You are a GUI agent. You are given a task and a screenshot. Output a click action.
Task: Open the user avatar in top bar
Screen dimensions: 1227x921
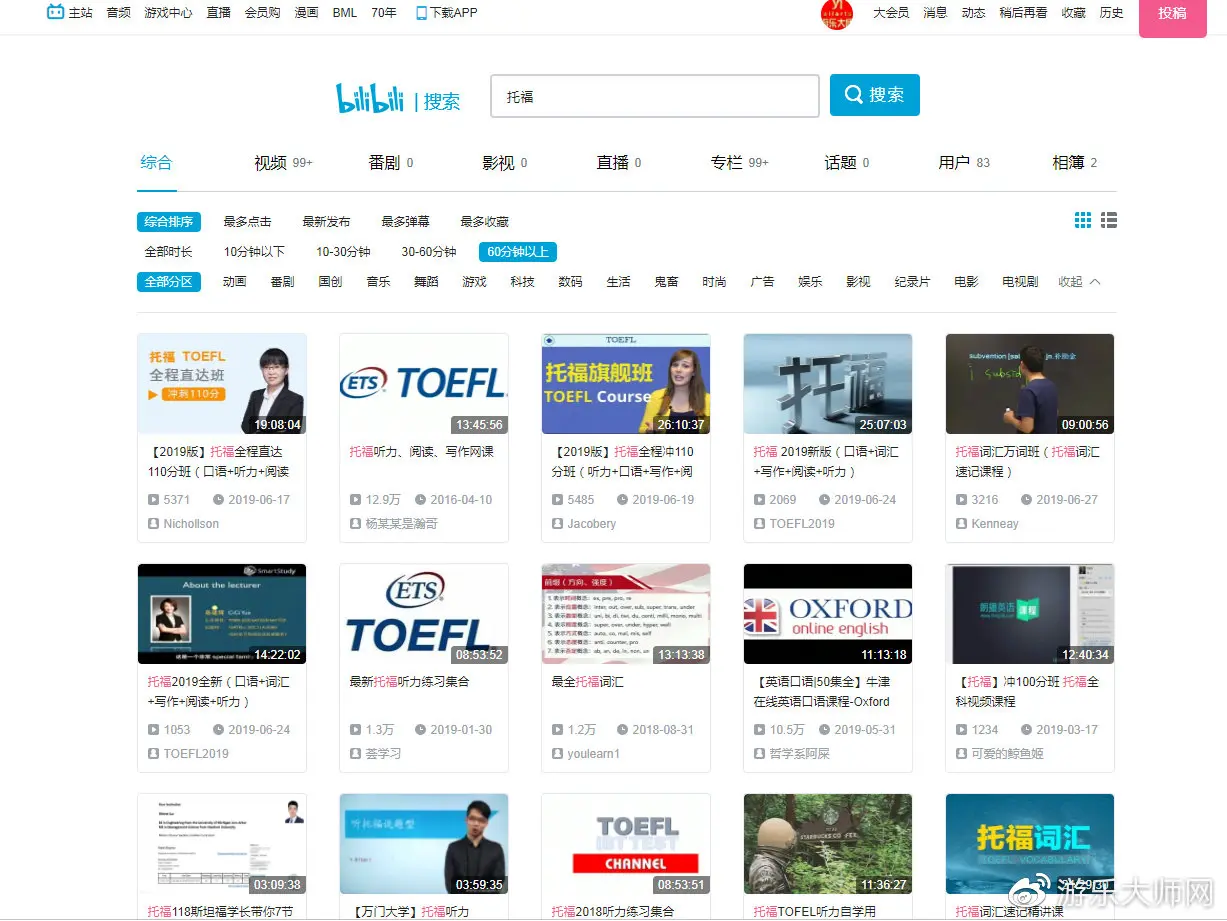(837, 14)
